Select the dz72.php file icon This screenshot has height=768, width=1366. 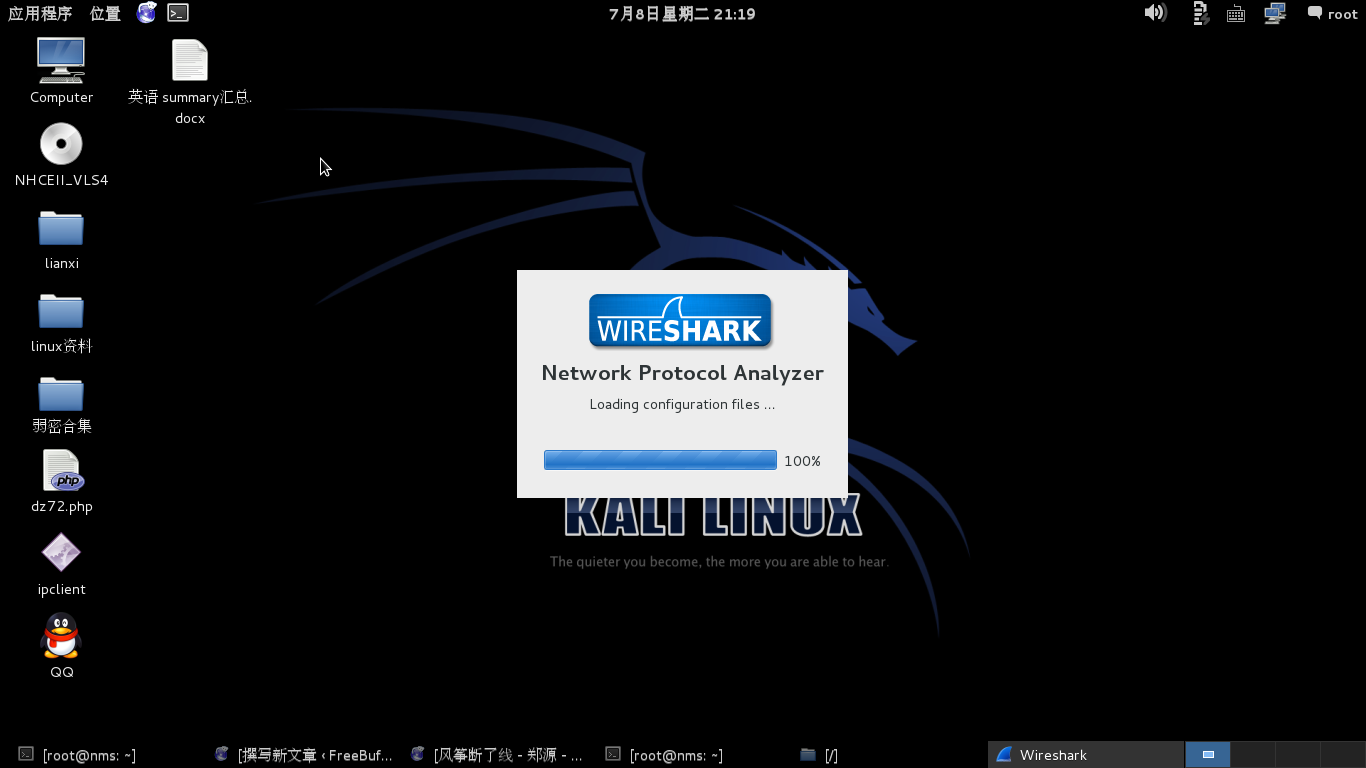click(x=61, y=470)
